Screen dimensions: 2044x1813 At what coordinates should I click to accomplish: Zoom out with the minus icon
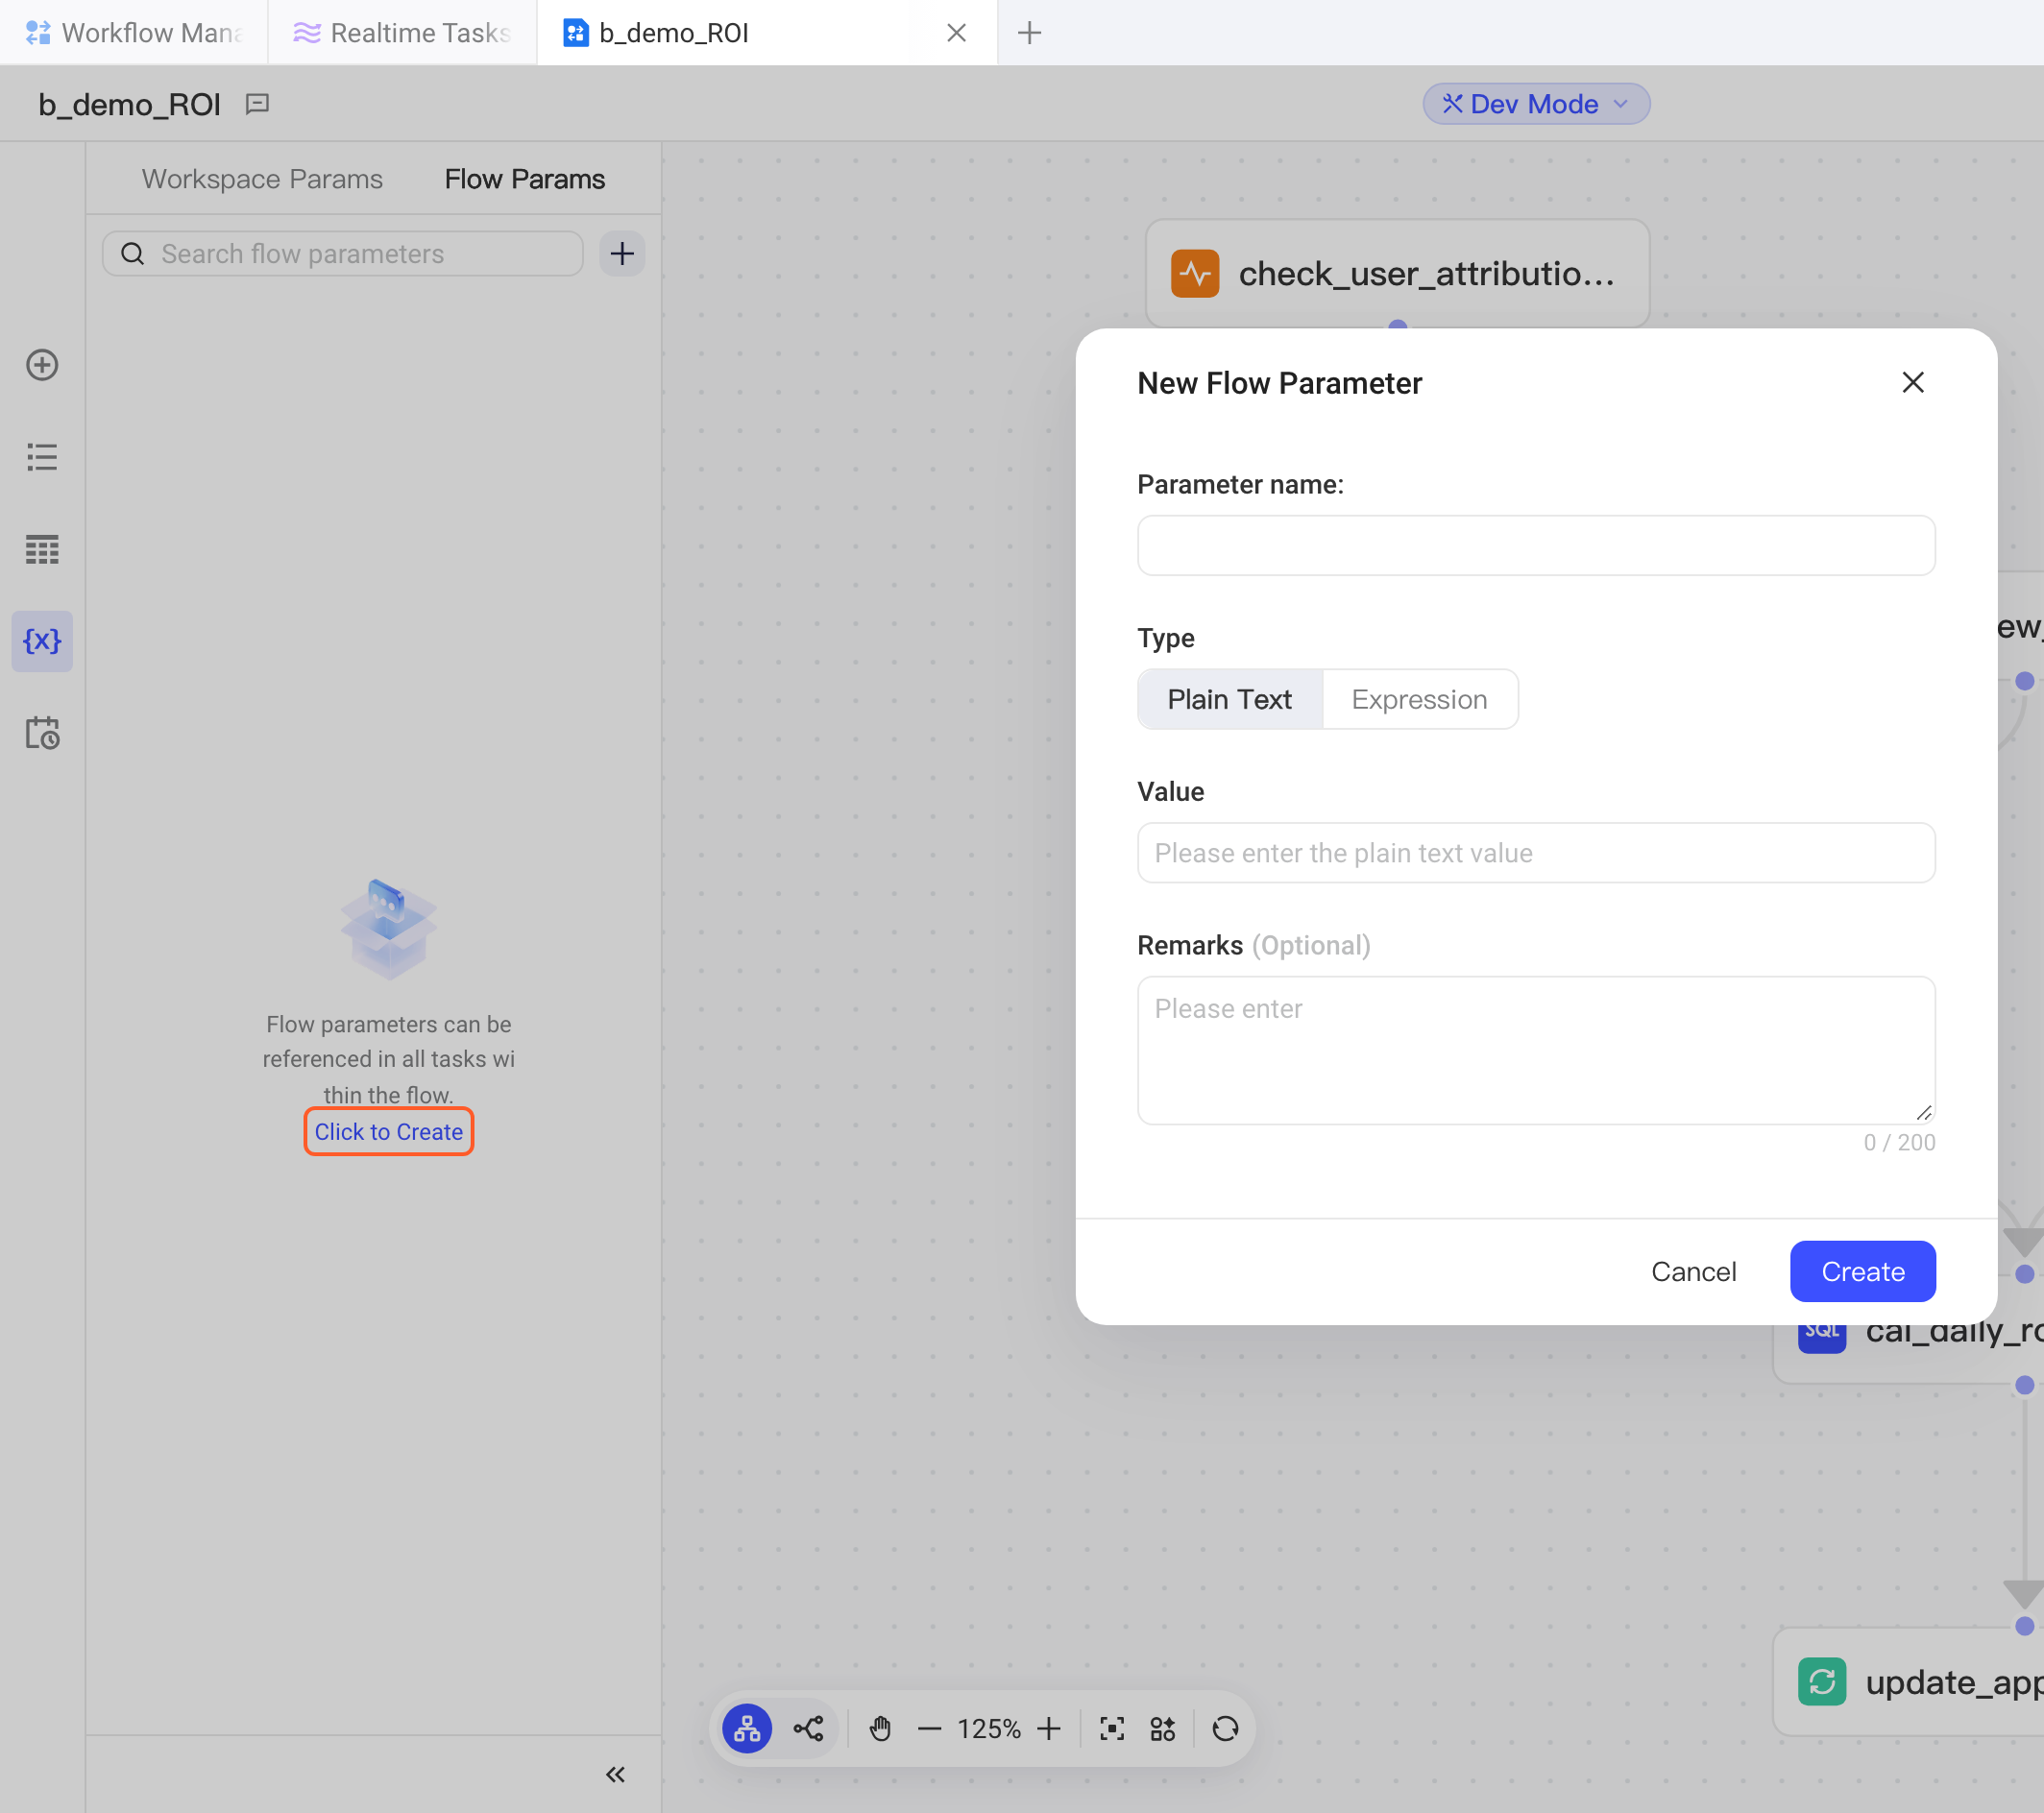[929, 1728]
